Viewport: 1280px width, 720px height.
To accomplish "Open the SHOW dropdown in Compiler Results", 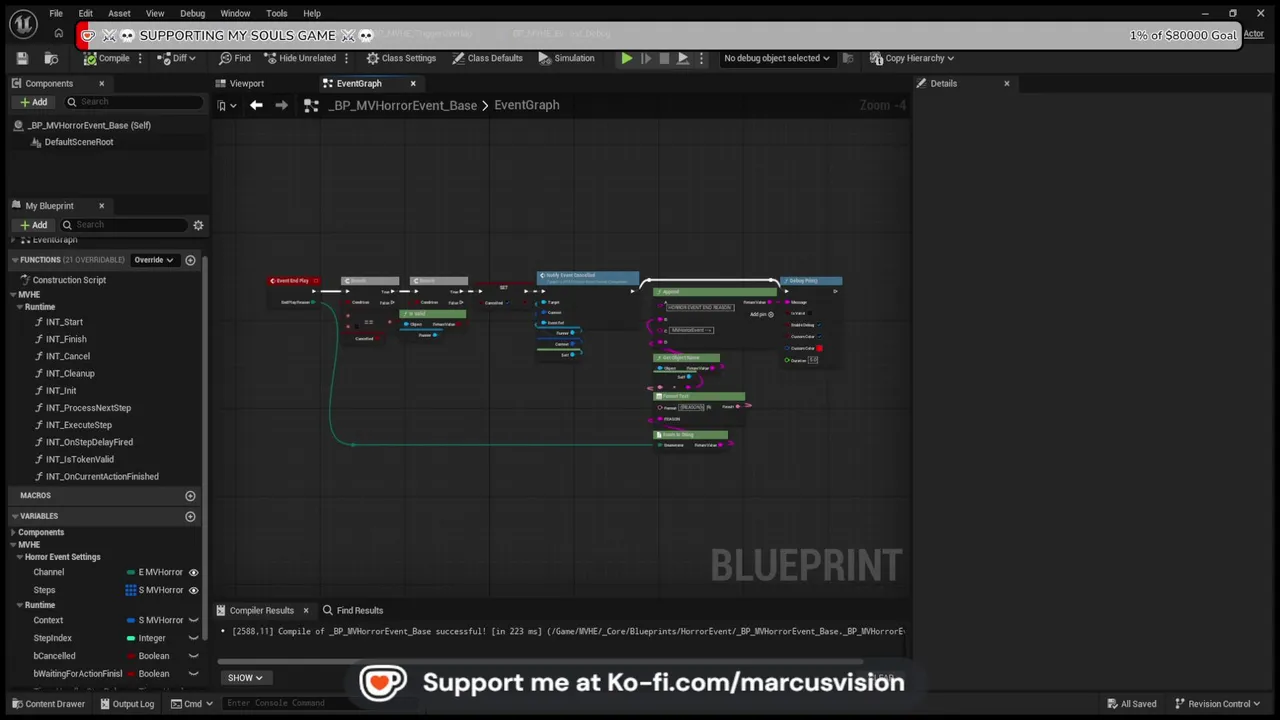I will 245,678.
